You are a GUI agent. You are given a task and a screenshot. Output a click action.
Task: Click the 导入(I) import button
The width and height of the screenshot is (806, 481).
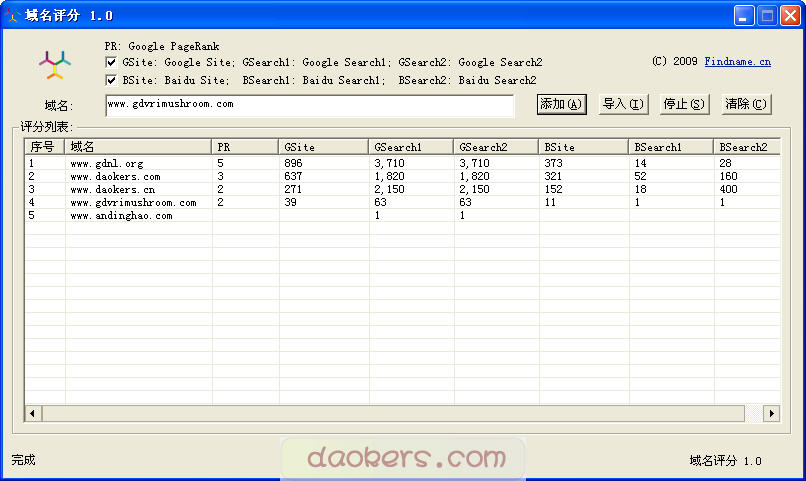click(x=623, y=104)
